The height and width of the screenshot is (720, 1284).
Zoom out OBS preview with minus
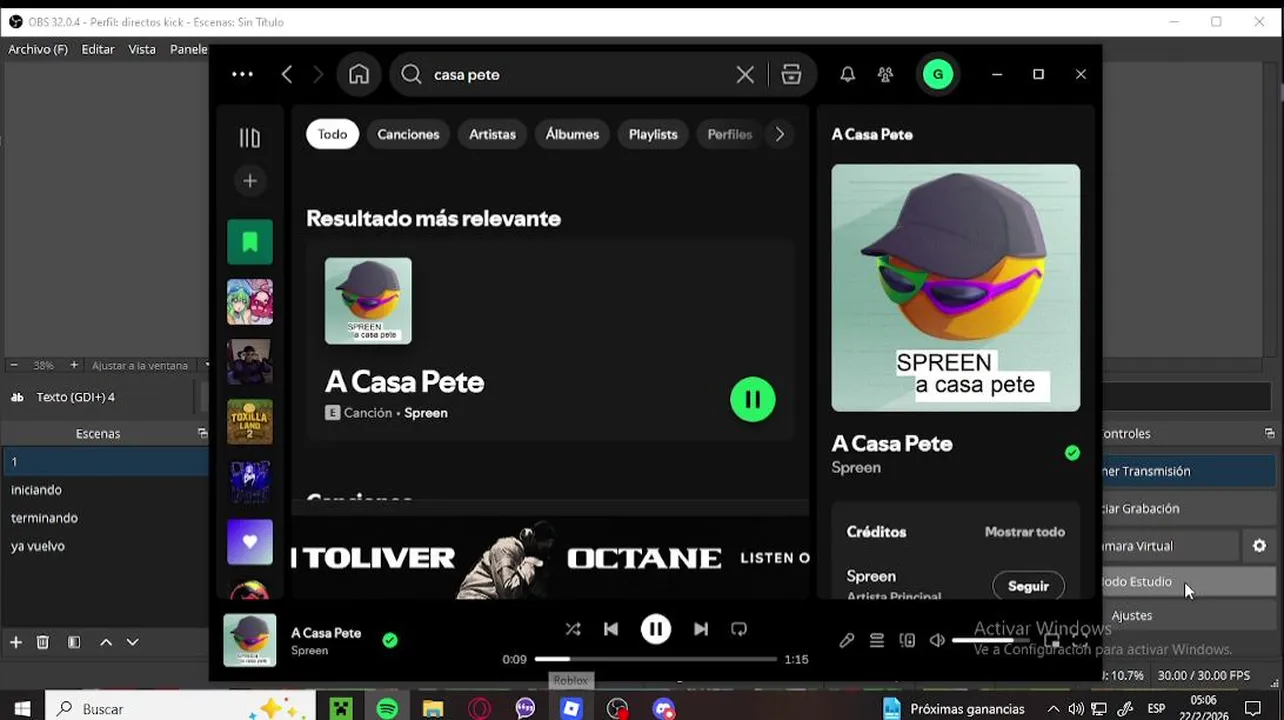[14, 365]
